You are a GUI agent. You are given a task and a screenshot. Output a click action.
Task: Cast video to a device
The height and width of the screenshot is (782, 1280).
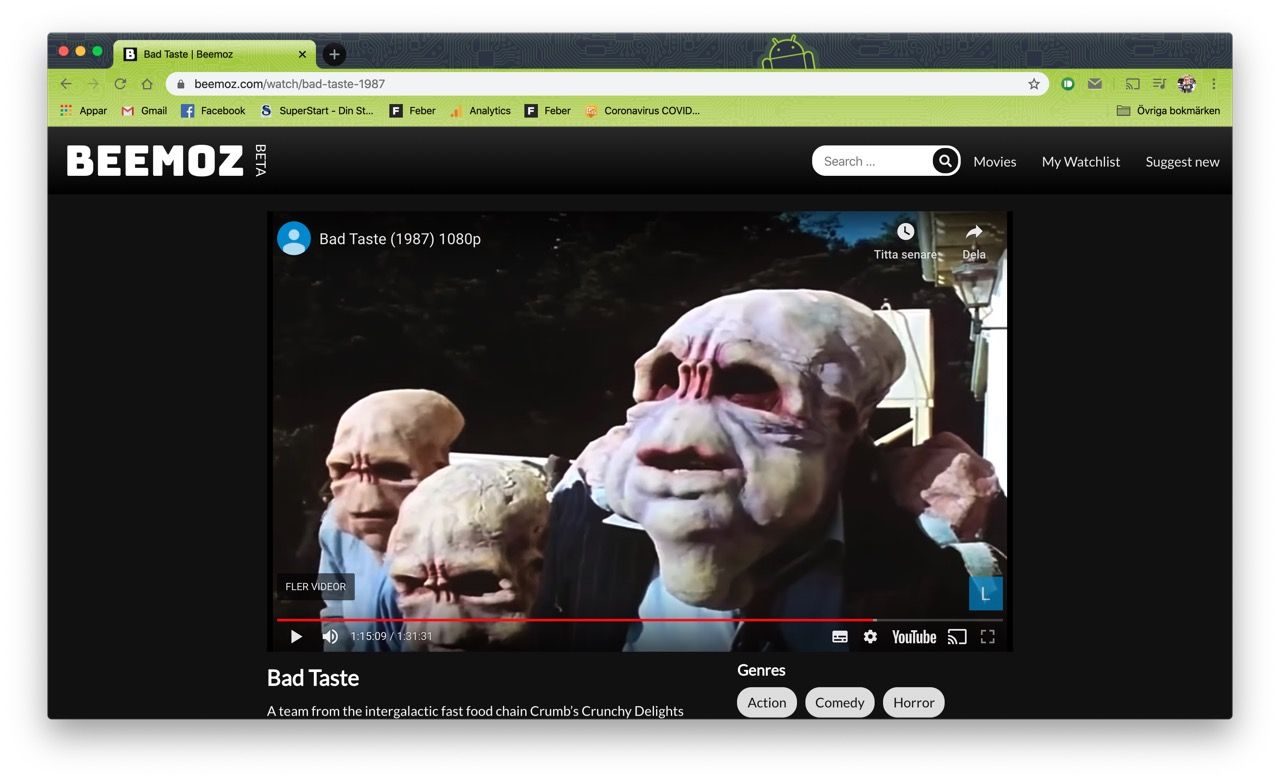[x=957, y=637]
